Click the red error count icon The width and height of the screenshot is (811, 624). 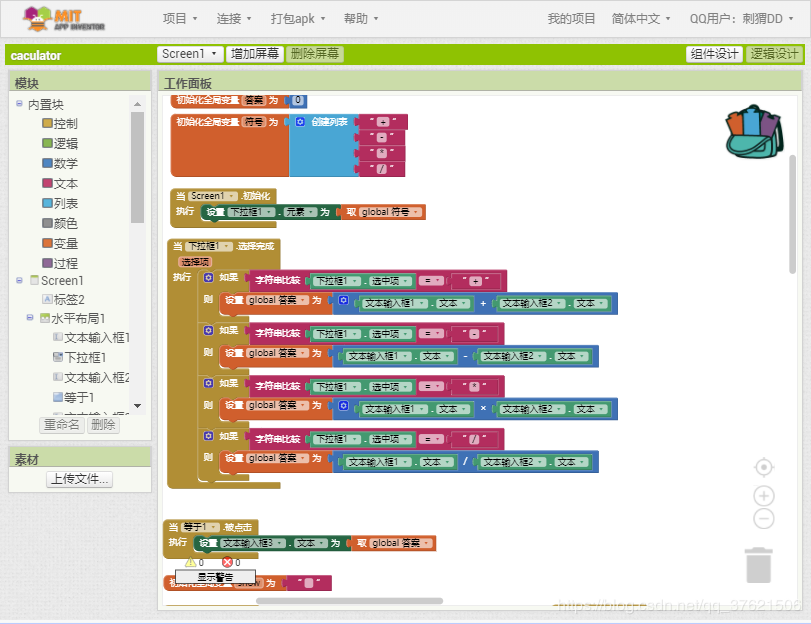click(x=227, y=563)
